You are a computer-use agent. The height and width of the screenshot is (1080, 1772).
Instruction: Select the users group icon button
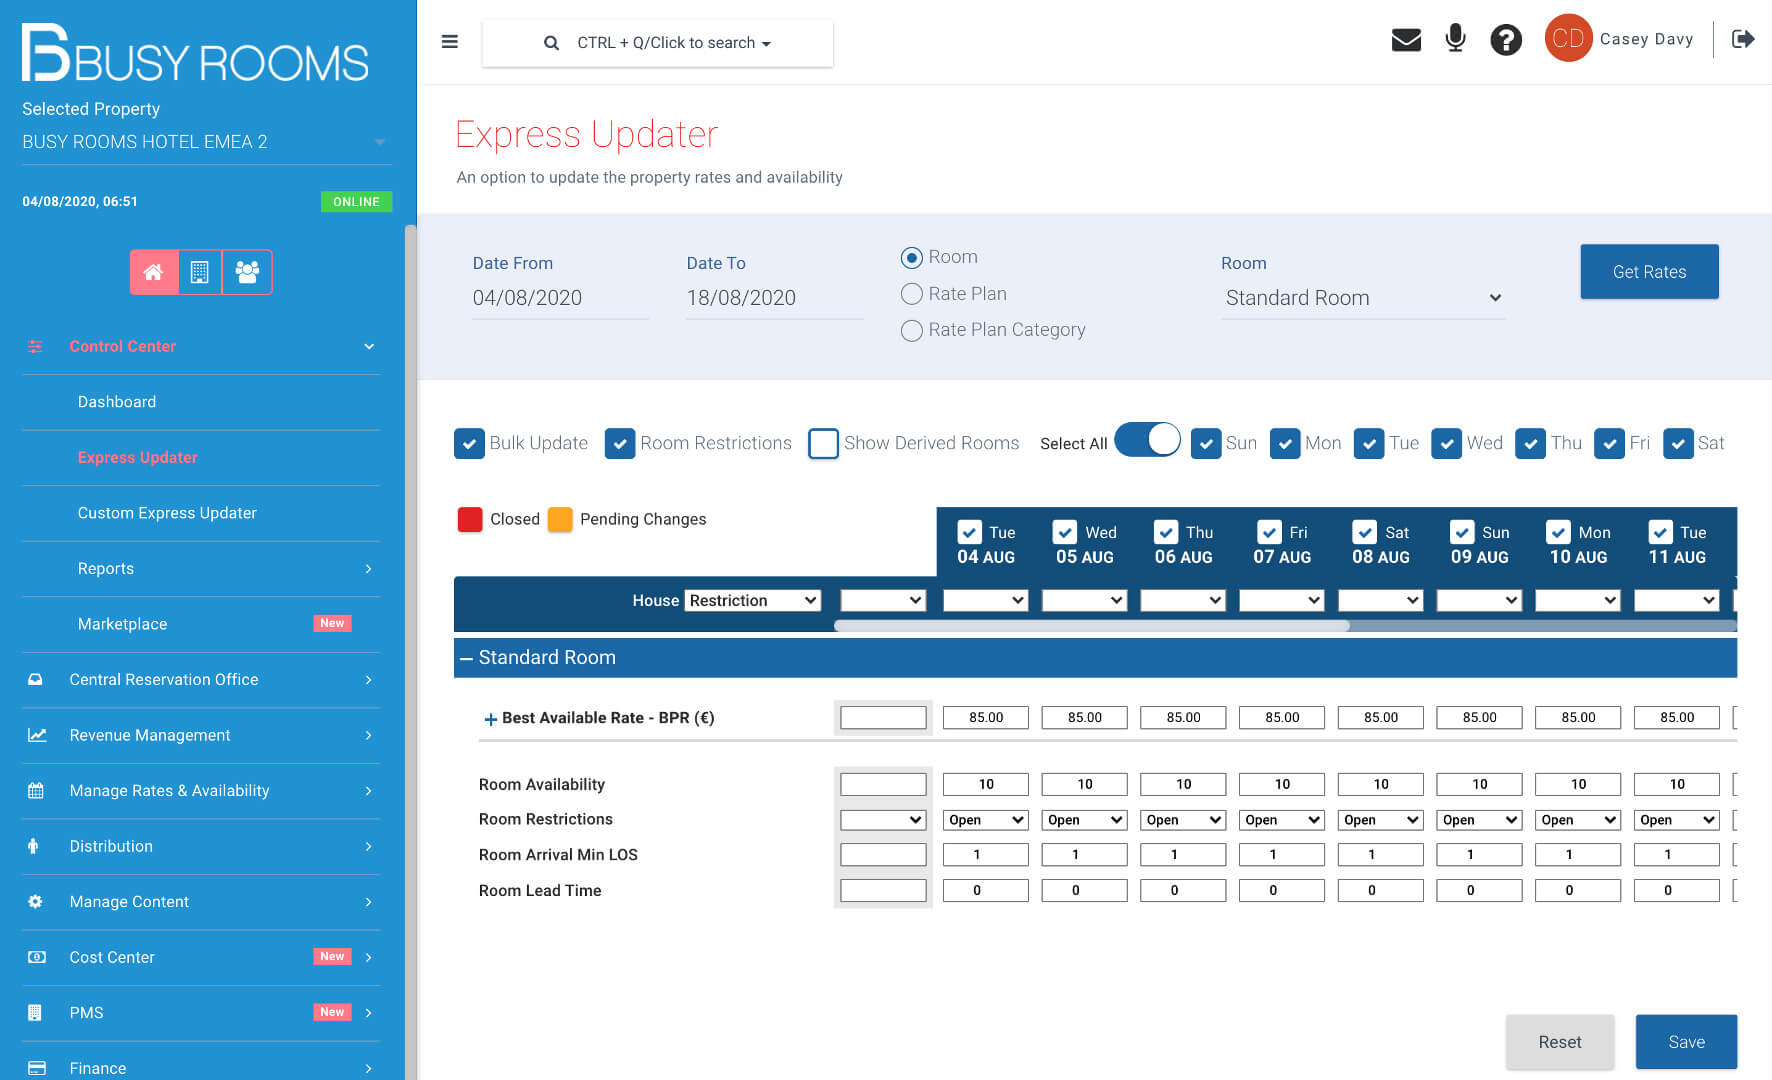click(247, 272)
